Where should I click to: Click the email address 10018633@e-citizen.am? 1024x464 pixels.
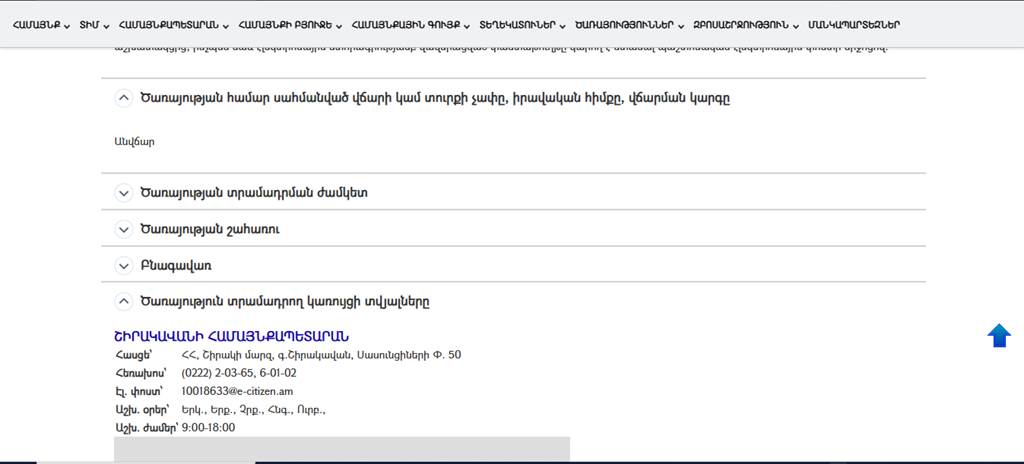pos(237,391)
